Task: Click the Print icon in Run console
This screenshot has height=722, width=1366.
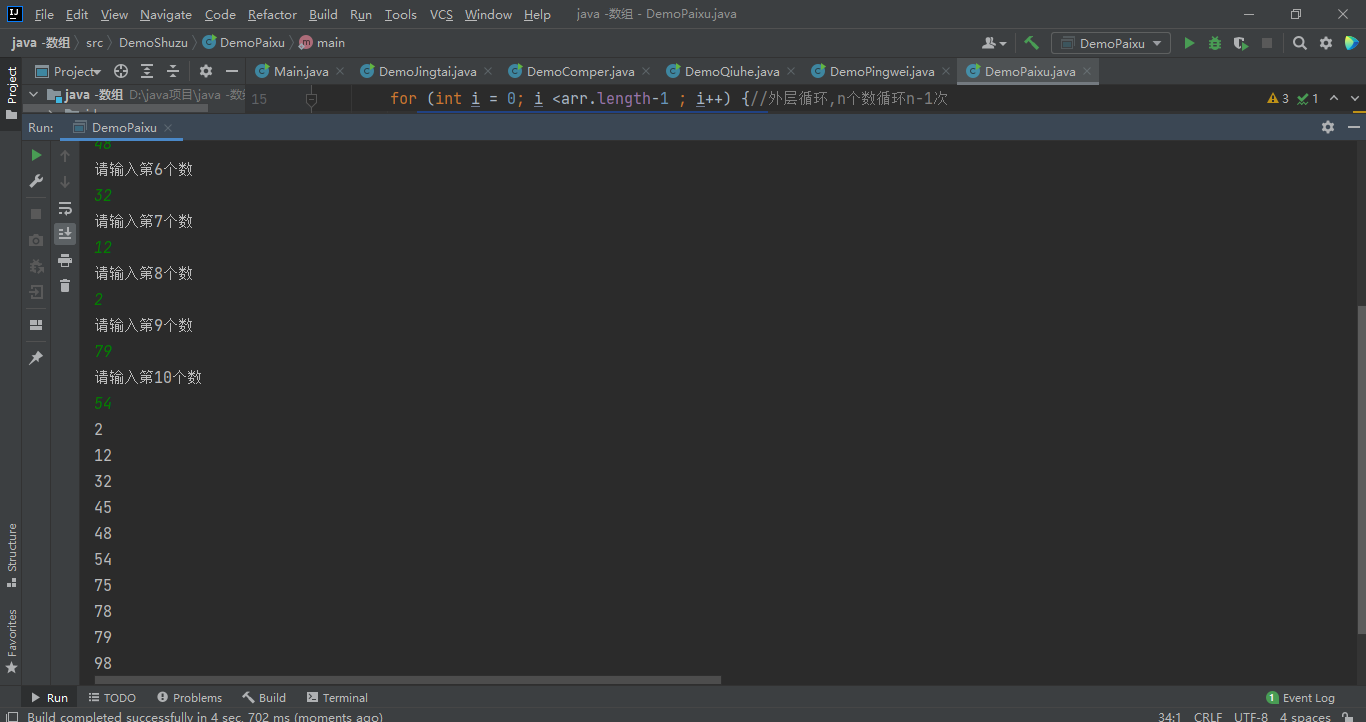Action: (x=65, y=260)
